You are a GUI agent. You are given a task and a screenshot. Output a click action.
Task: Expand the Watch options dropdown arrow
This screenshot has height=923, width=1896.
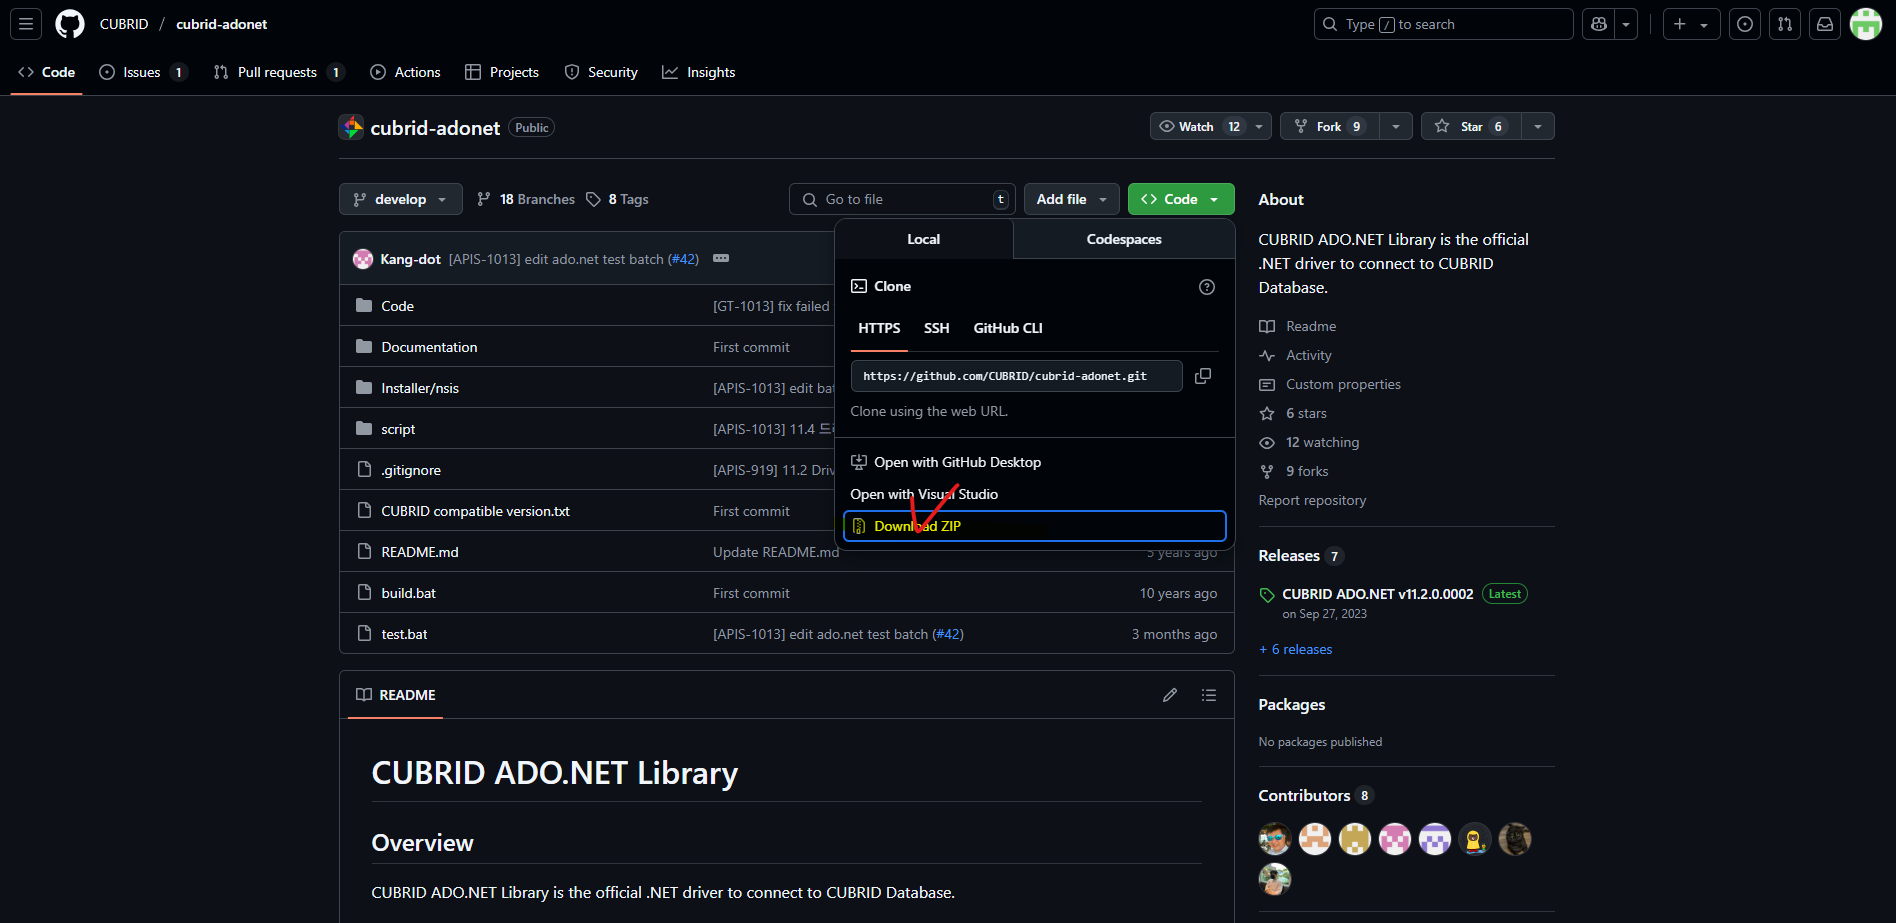click(1259, 126)
